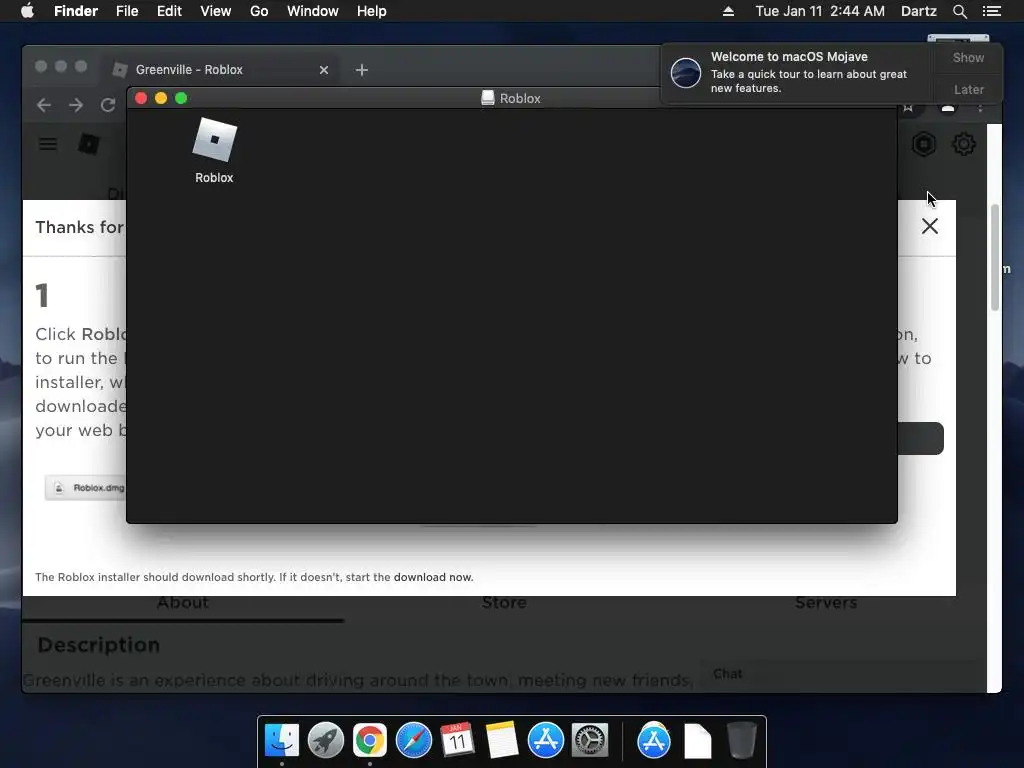Open the Trash in the Dock
This screenshot has width=1024, height=768.
point(742,741)
